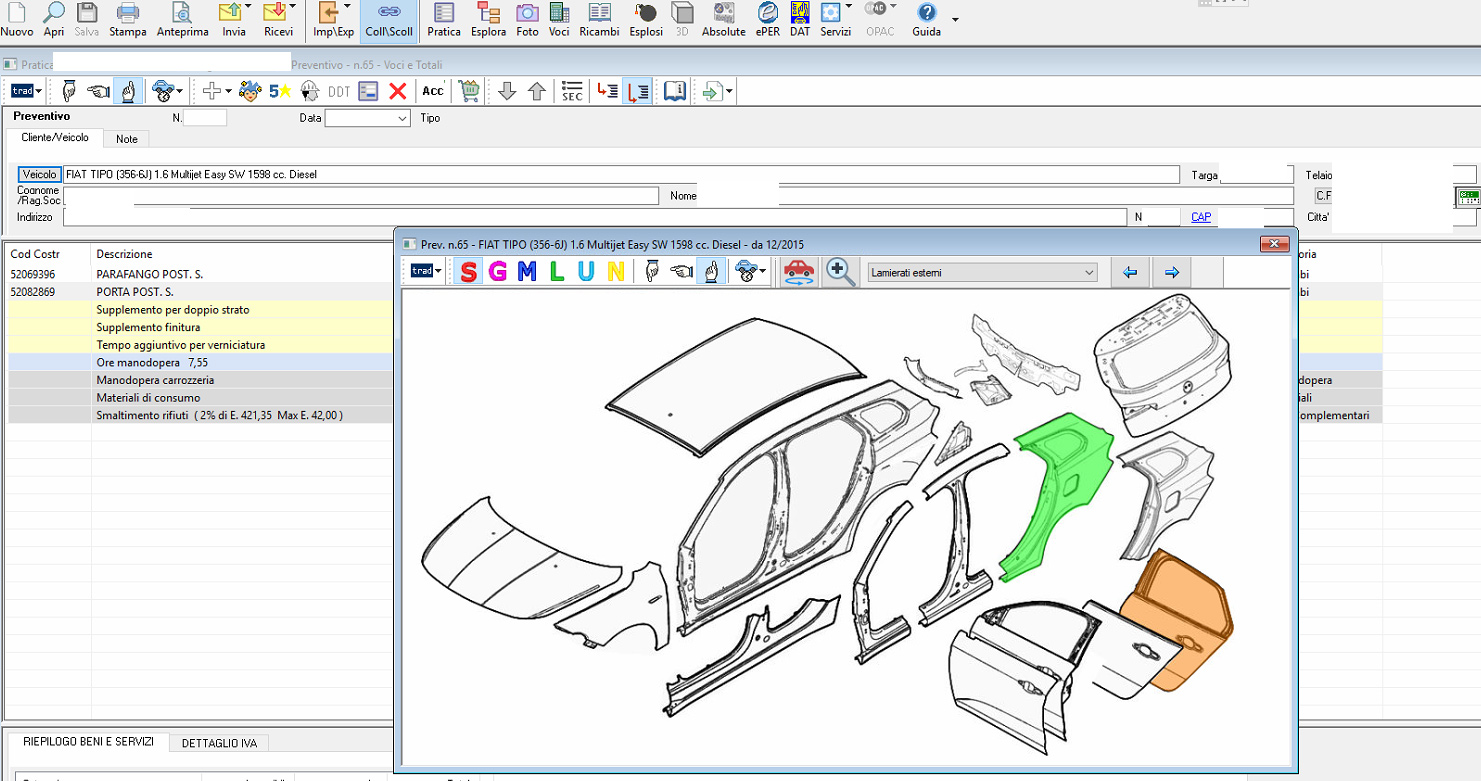1481x781 pixels.
Task: Click the 5-star icon
Action: 280,91
